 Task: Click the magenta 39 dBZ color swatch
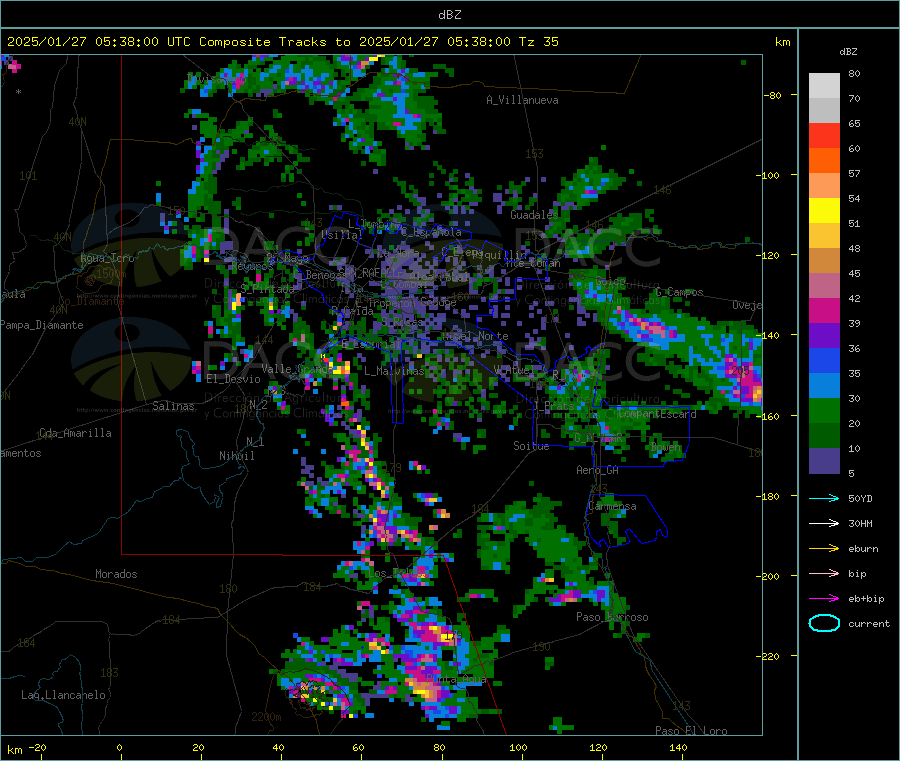(824, 310)
